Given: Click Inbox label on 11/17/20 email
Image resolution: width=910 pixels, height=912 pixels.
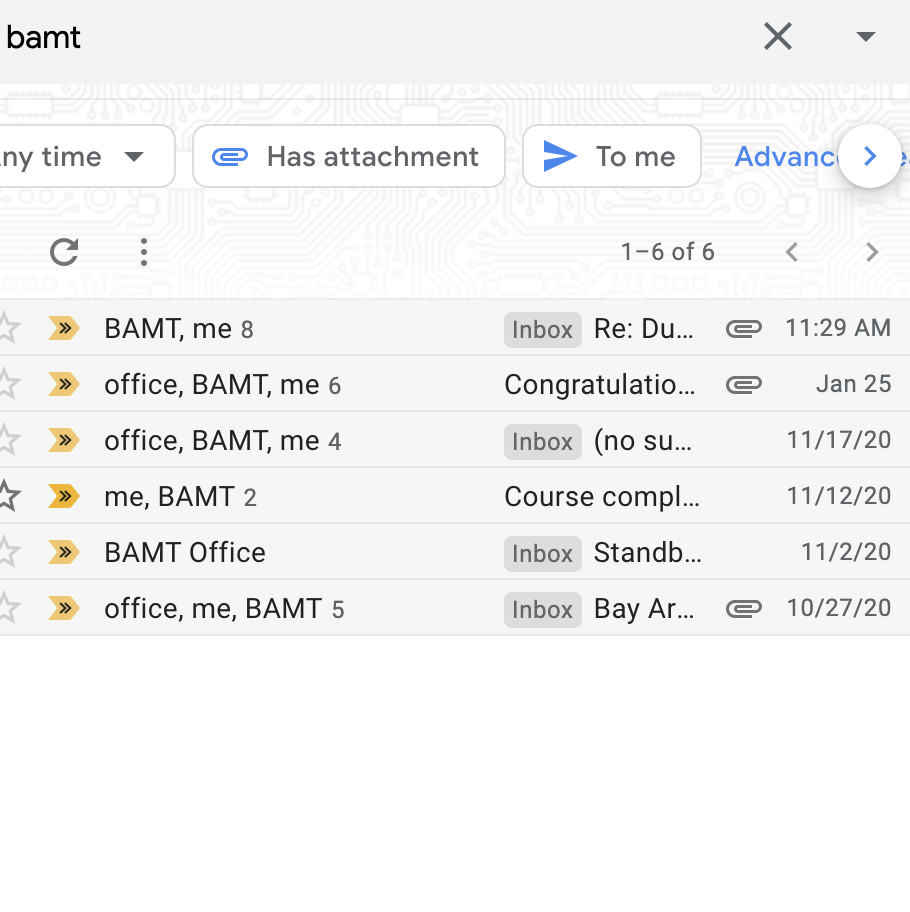Looking at the screenshot, I should 542,441.
